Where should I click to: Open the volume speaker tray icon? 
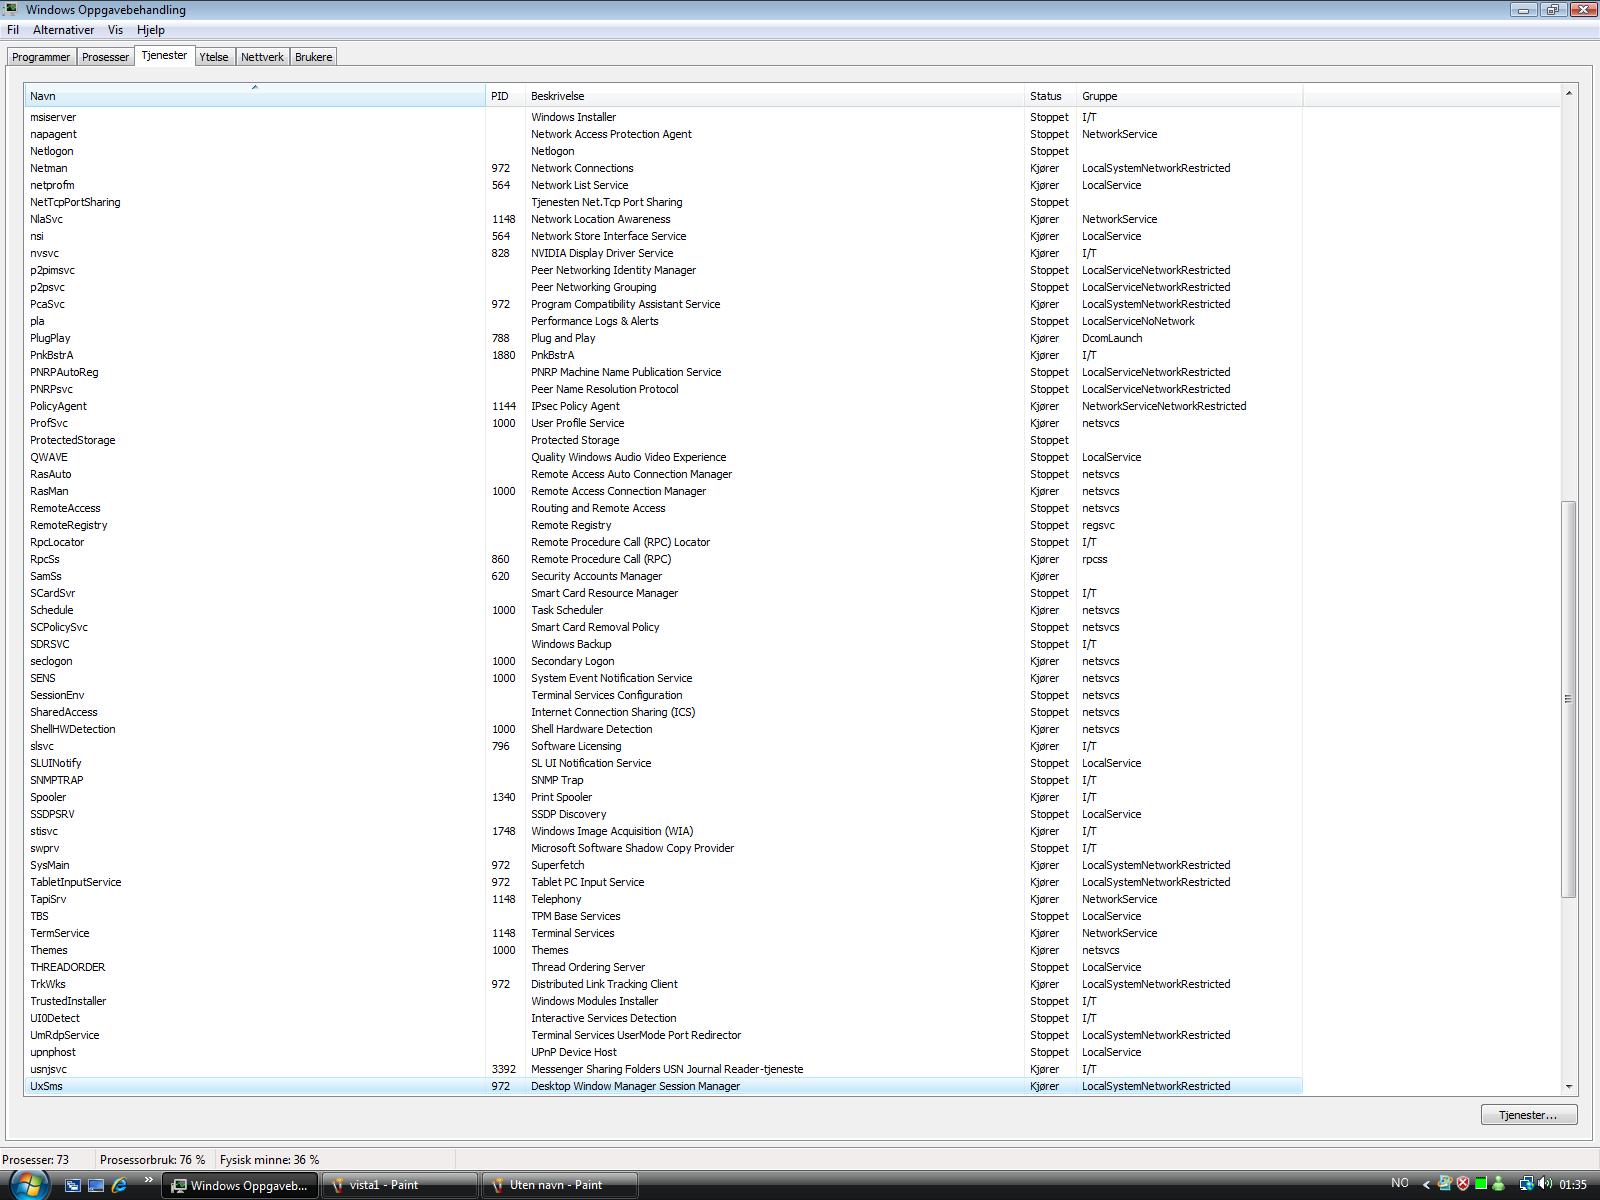tap(1545, 1184)
